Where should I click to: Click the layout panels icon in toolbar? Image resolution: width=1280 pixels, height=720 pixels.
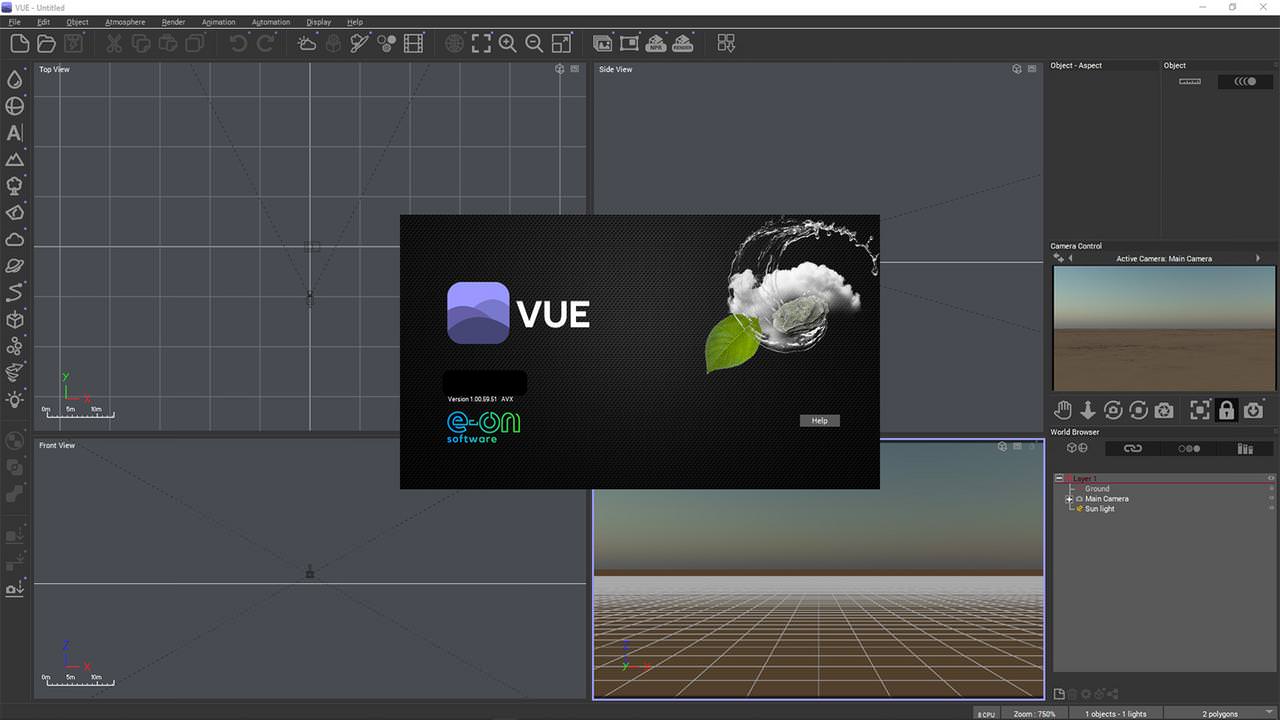(727, 43)
